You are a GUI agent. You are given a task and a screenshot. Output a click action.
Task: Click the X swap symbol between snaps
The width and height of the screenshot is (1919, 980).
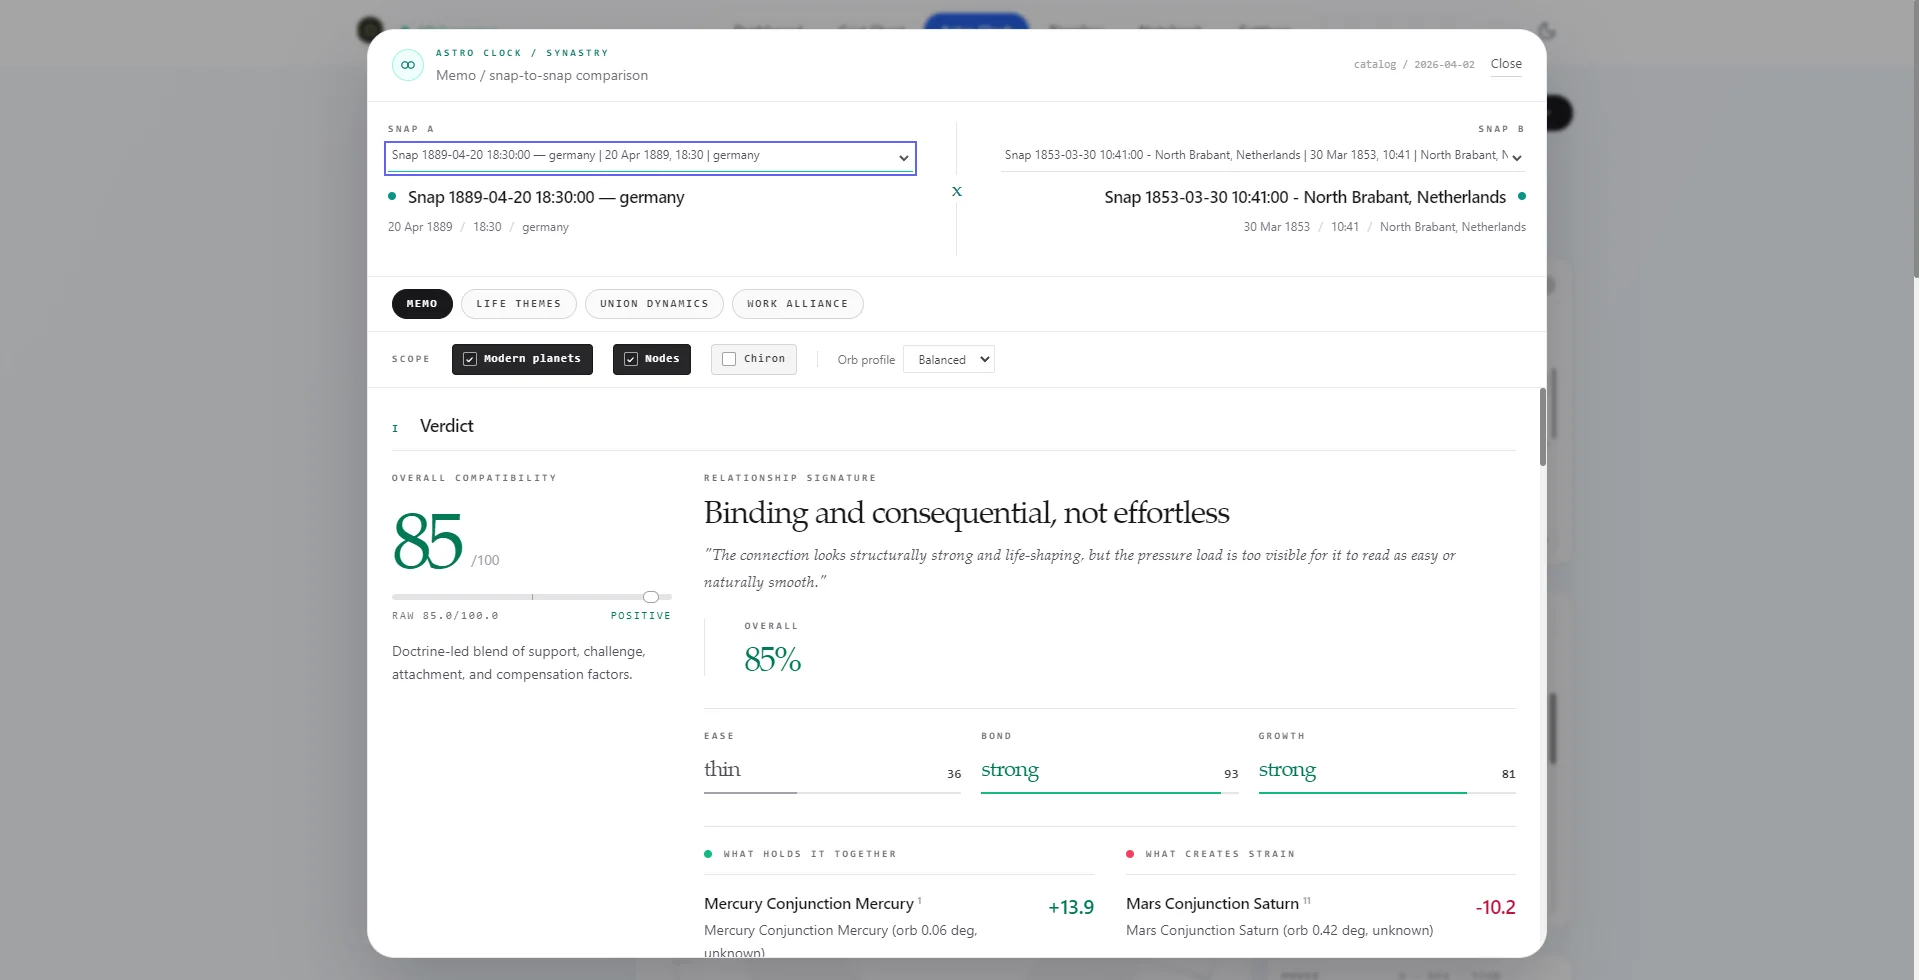pyautogui.click(x=957, y=191)
